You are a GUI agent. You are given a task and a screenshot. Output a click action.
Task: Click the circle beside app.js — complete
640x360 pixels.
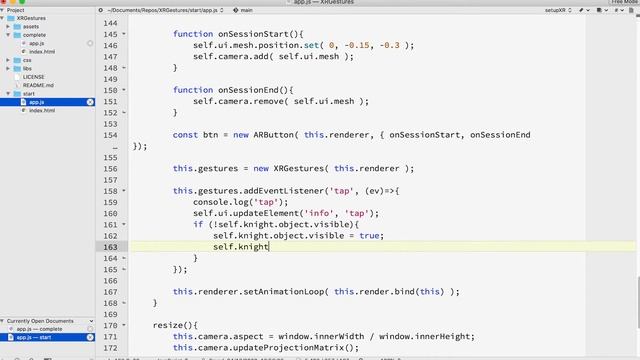coord(90,329)
